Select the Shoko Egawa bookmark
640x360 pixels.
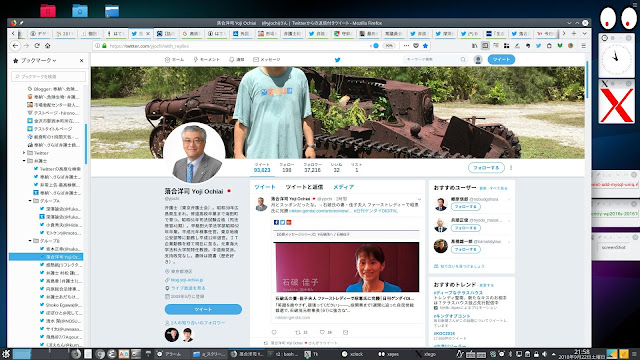[61, 305]
